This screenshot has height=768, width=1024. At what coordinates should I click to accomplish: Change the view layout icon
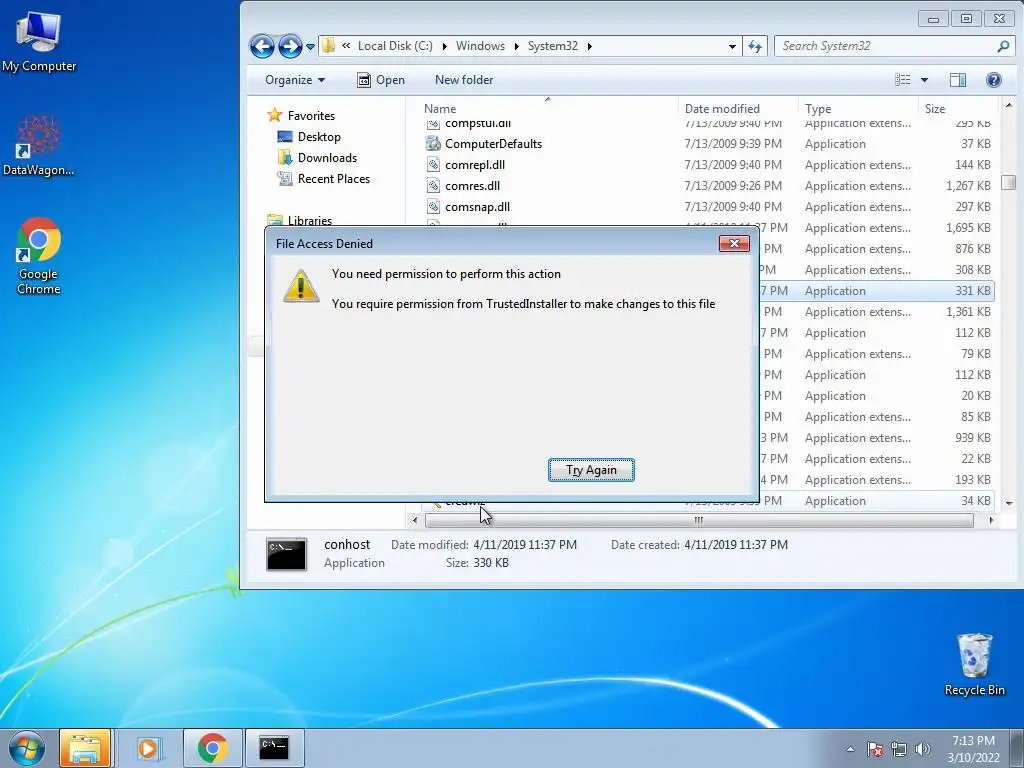(903, 80)
